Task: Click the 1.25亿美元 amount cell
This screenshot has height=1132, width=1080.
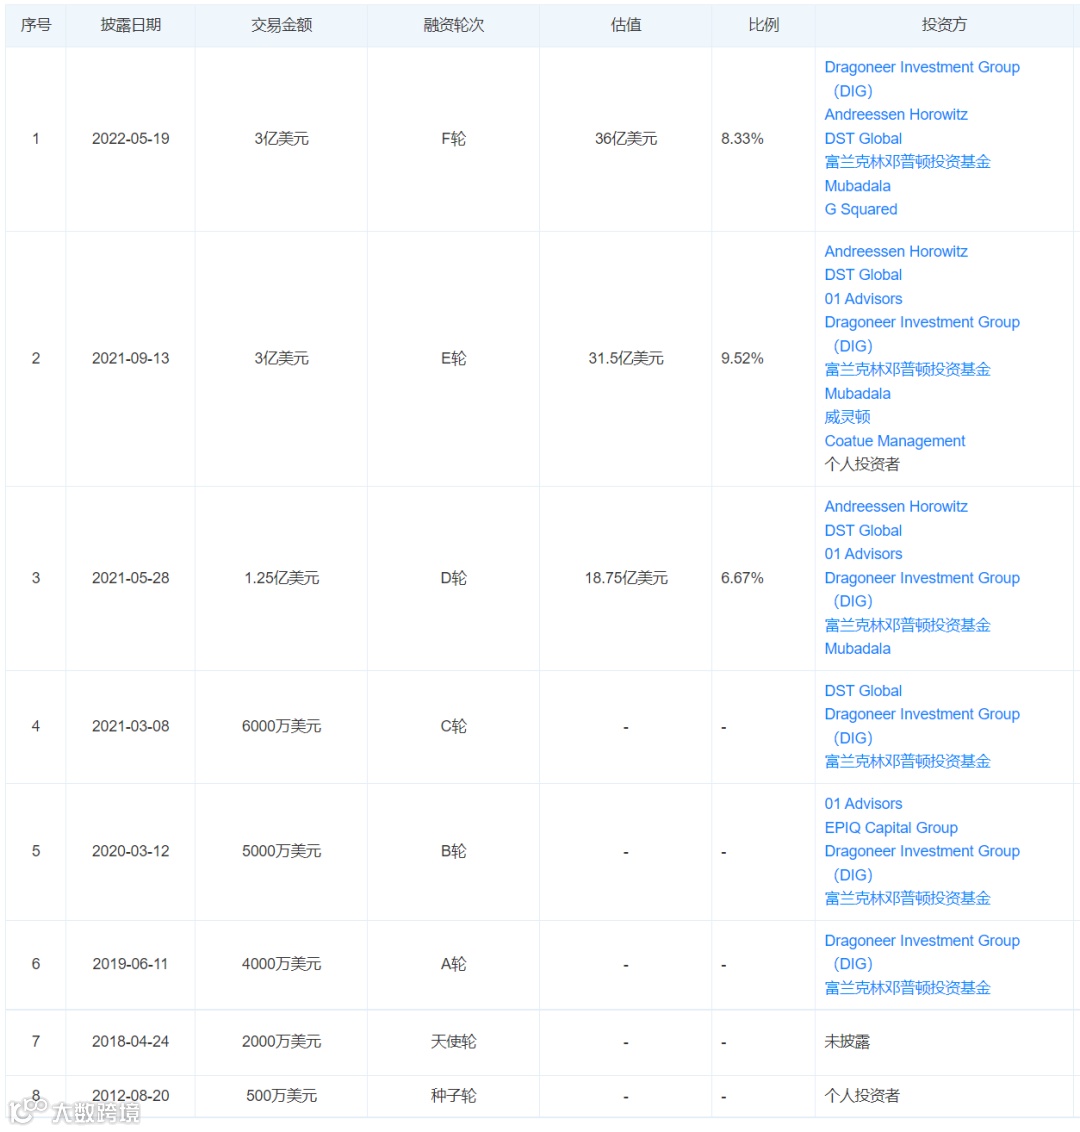Action: pos(282,578)
